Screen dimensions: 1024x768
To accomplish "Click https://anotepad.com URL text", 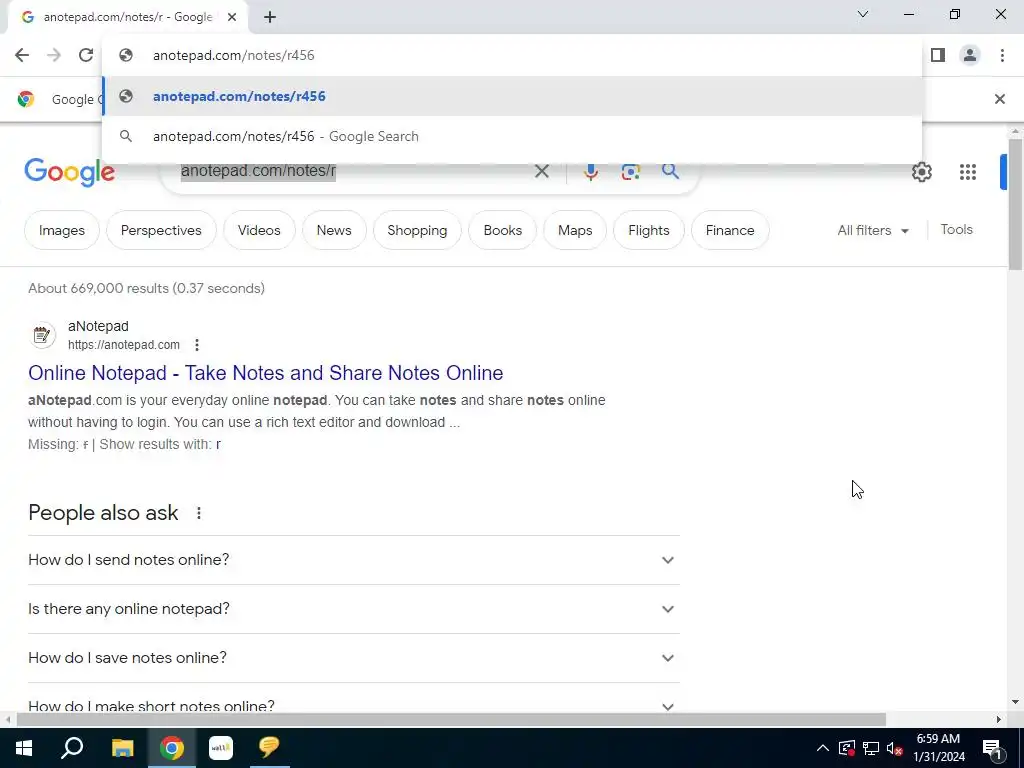I will (123, 345).
